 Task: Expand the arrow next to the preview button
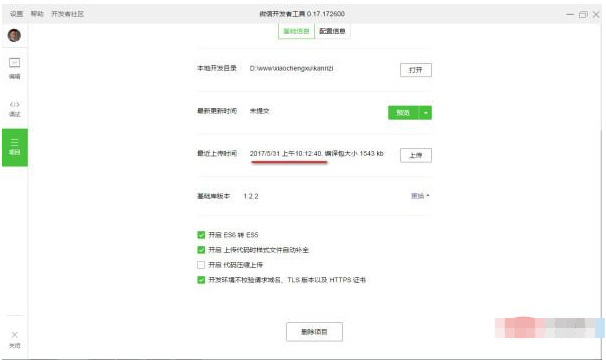coord(426,112)
